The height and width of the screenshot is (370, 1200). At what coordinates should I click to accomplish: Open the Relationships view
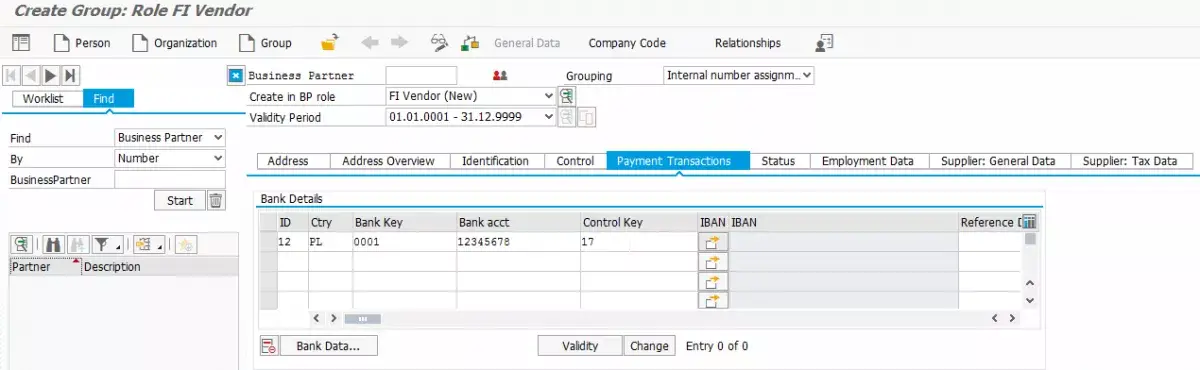tap(748, 43)
